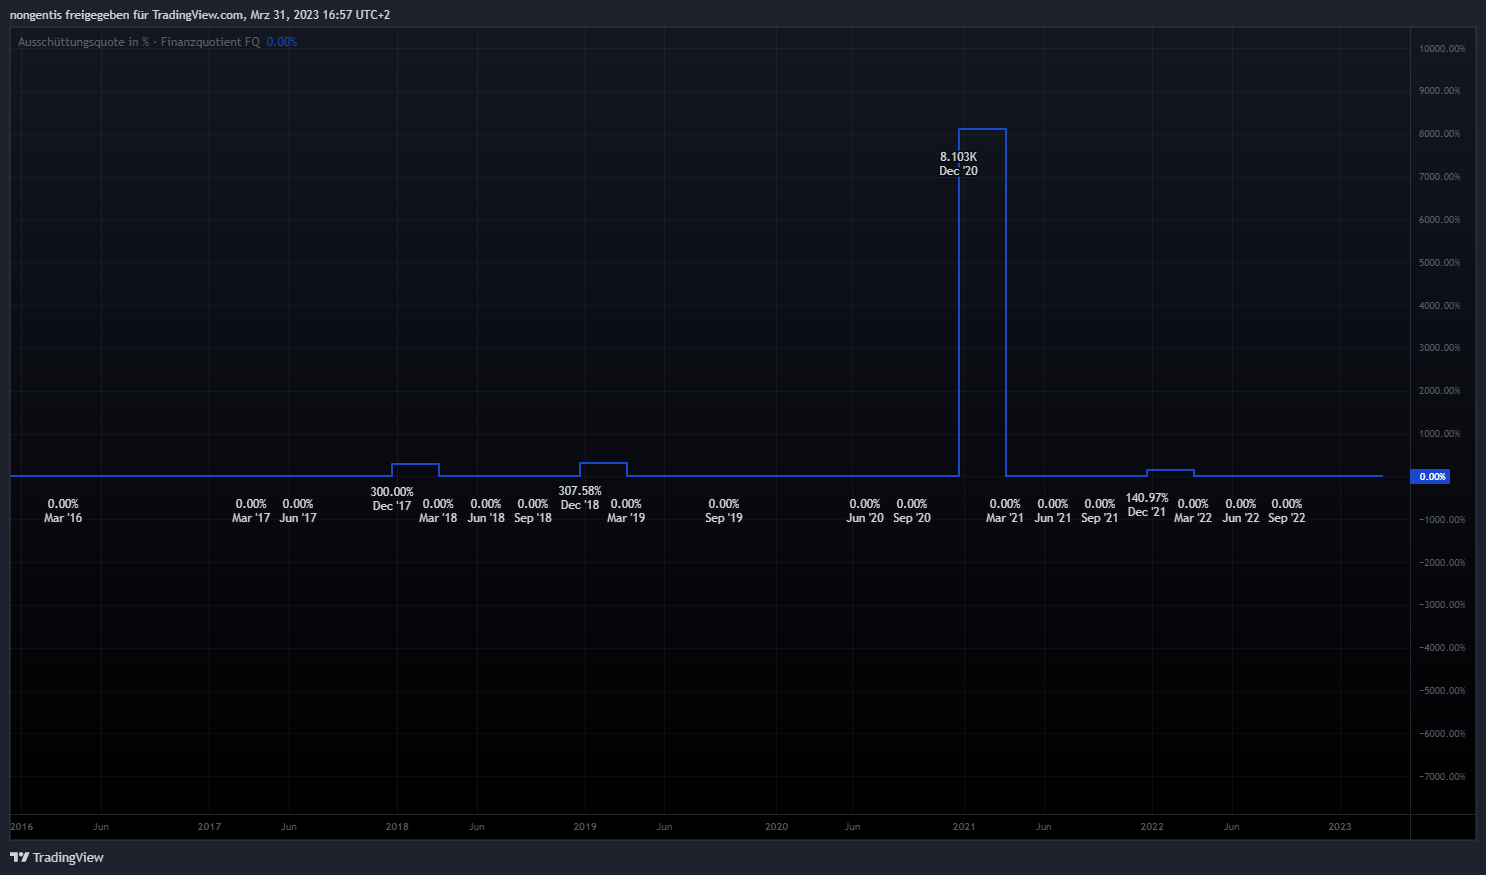
Task: Click the 10000.00% price scale label
Action: [1441, 49]
